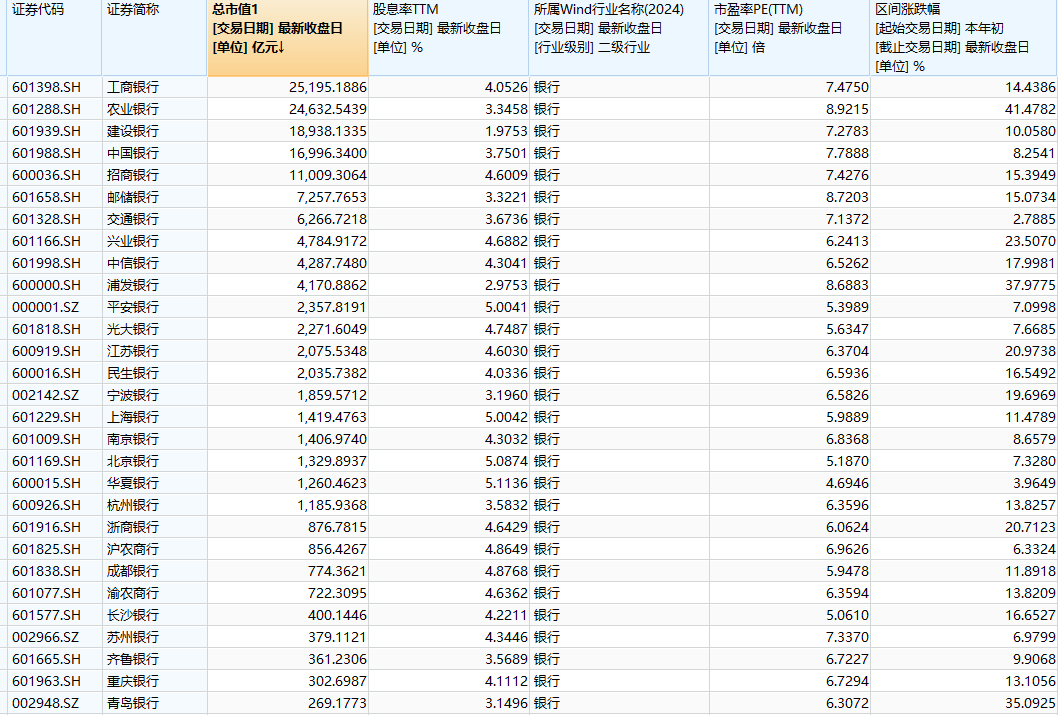Click market value 774.3621
This screenshot has height=715, width=1063.
tap(337, 571)
